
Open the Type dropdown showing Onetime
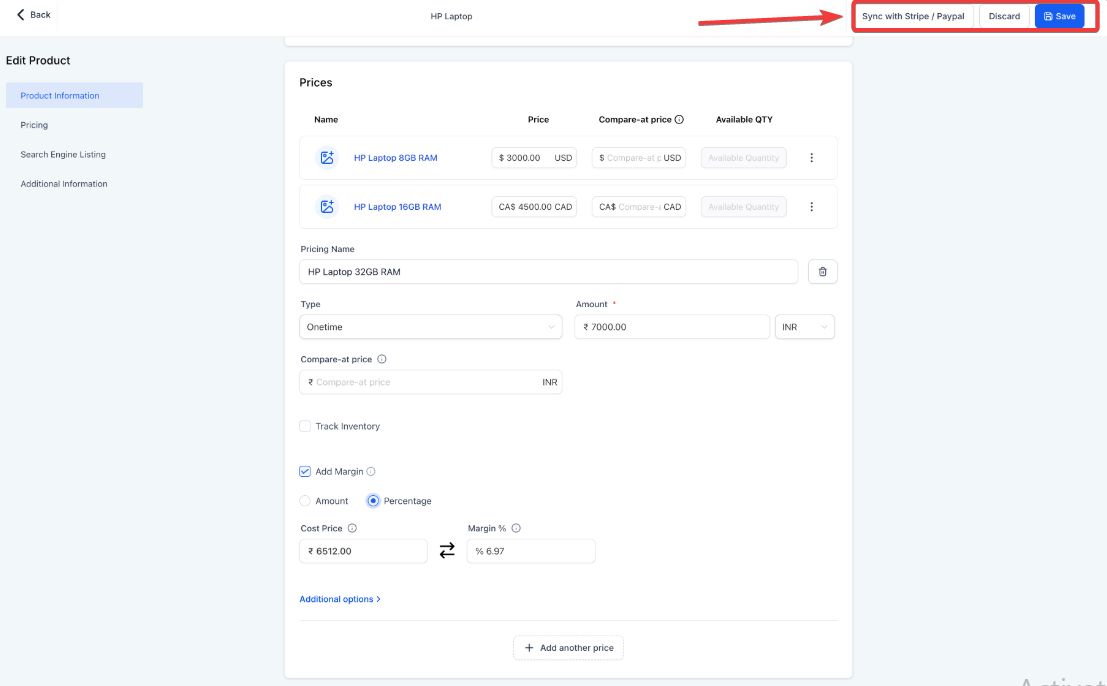[x=431, y=327]
